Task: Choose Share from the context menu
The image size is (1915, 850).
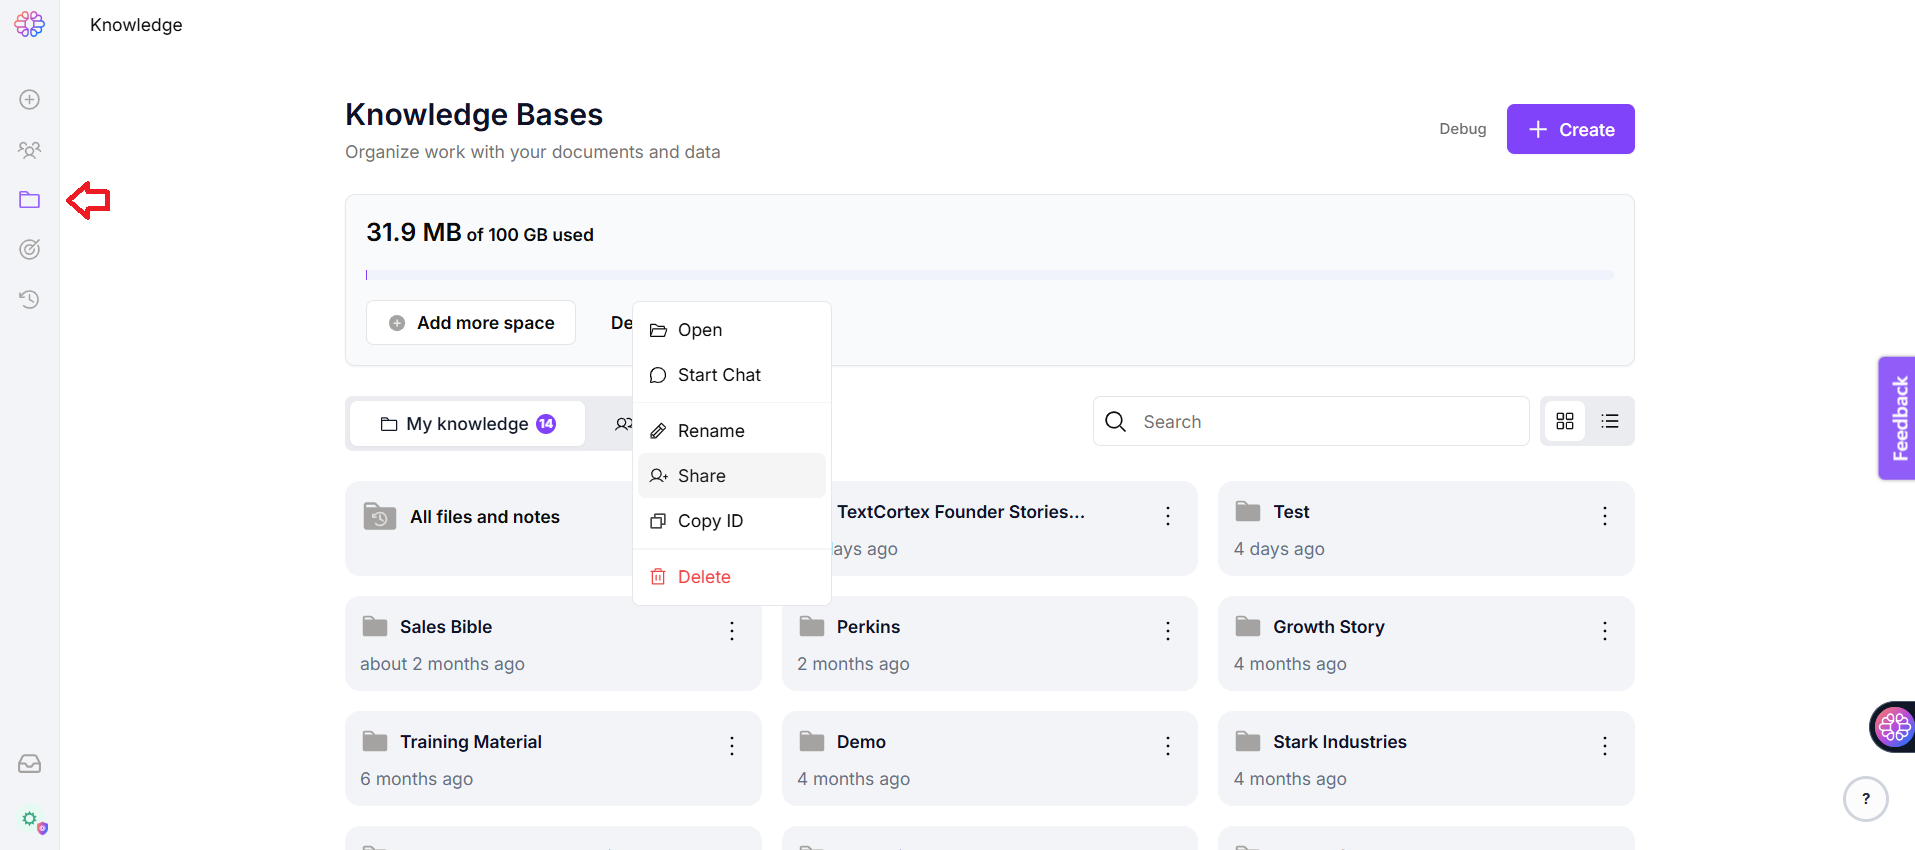Action: pos(701,476)
